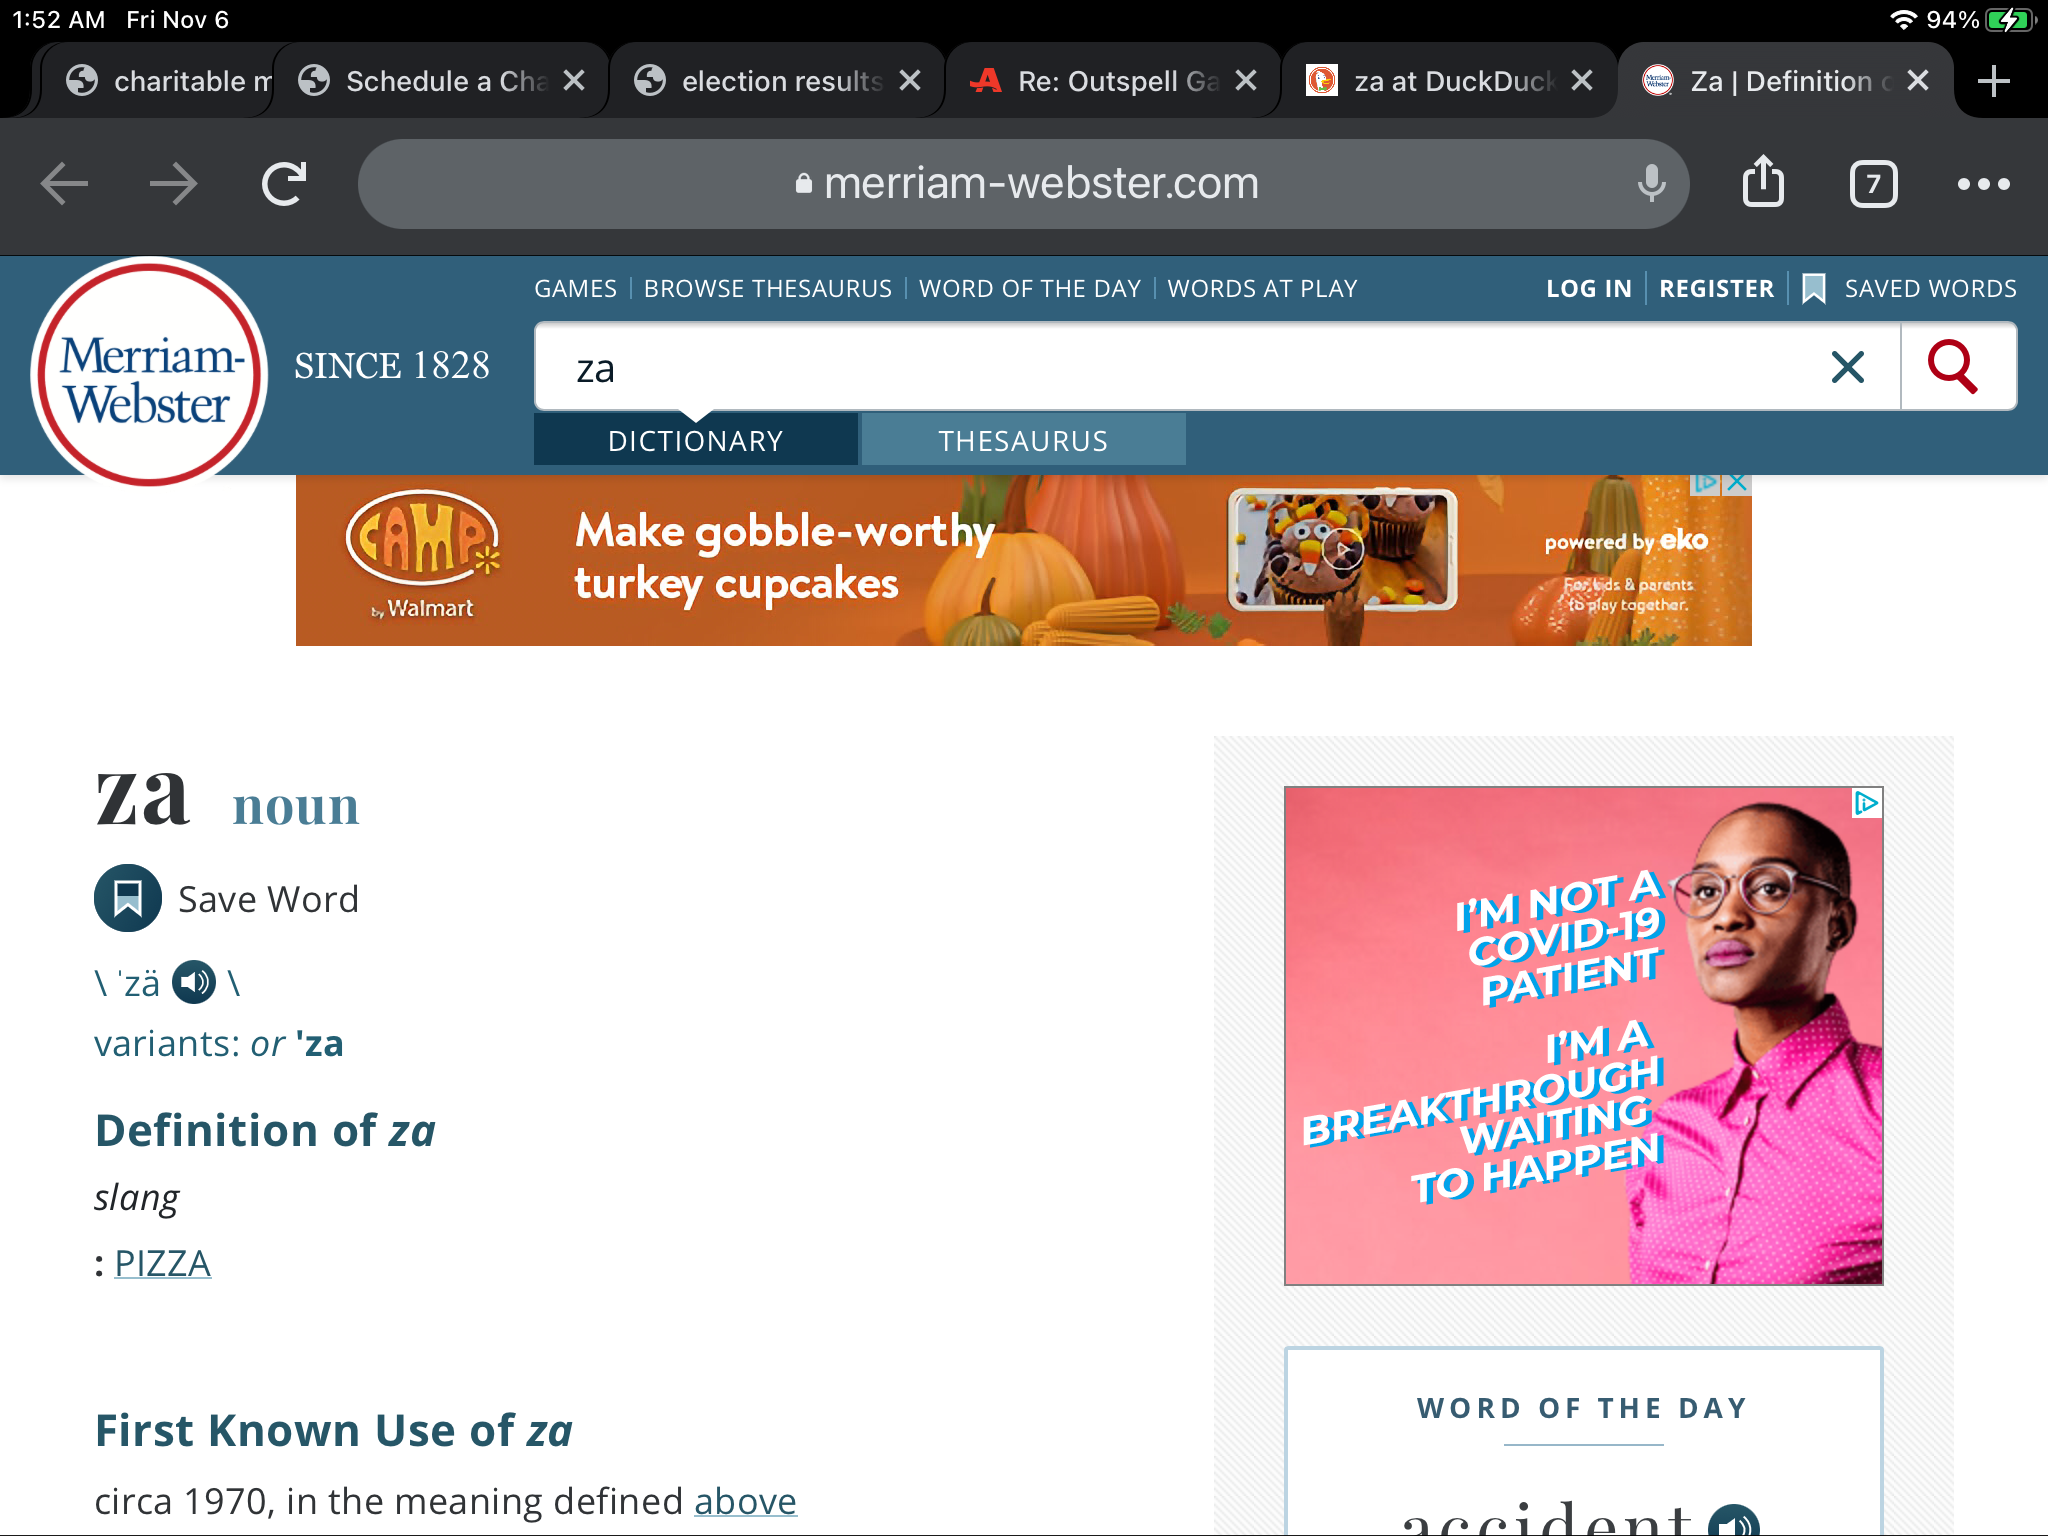
Task: Tap the Save Word bookmark icon
Action: pos(128,898)
